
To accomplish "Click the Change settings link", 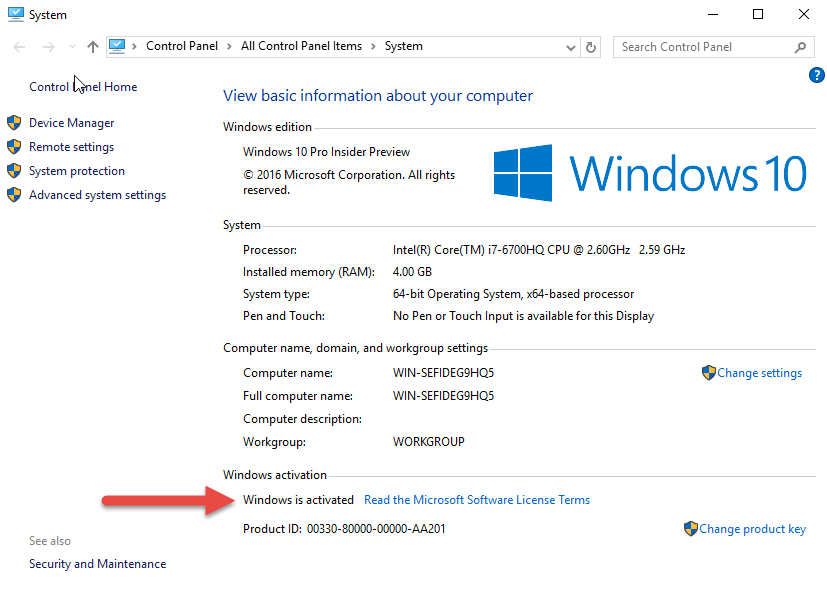I will pos(759,373).
